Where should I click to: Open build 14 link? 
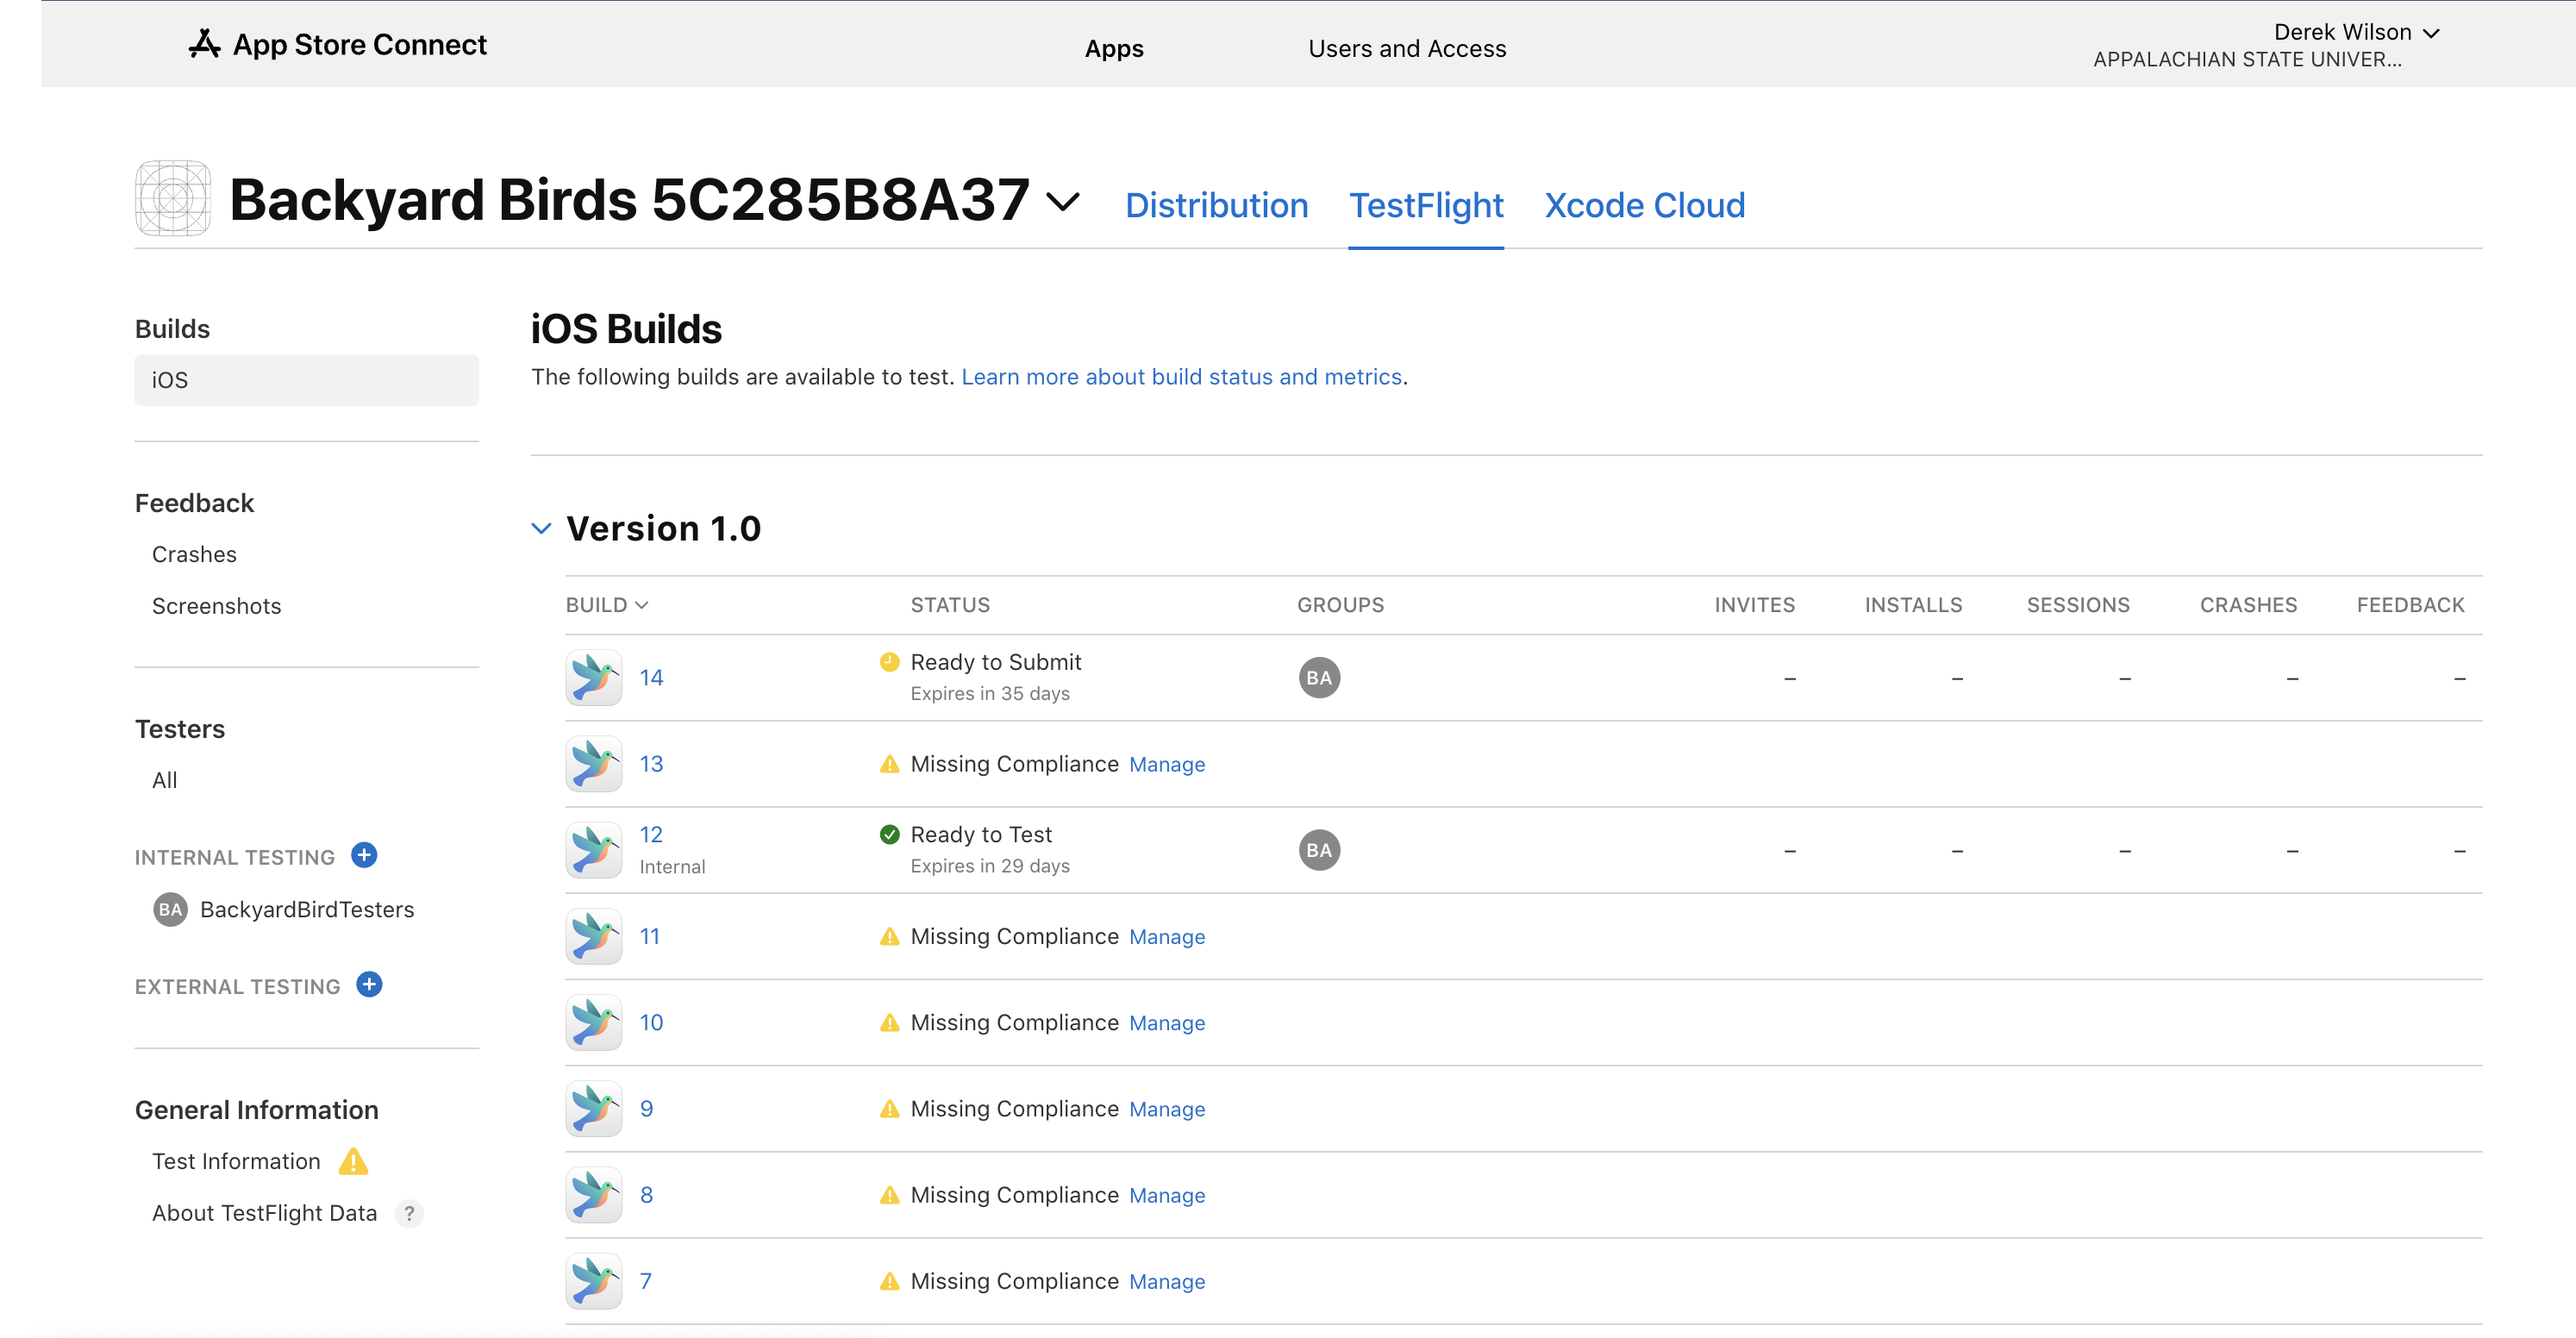point(651,677)
